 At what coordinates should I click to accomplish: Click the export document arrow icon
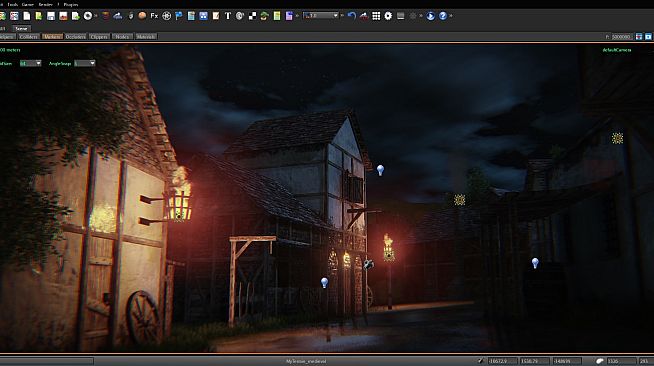coord(75,16)
